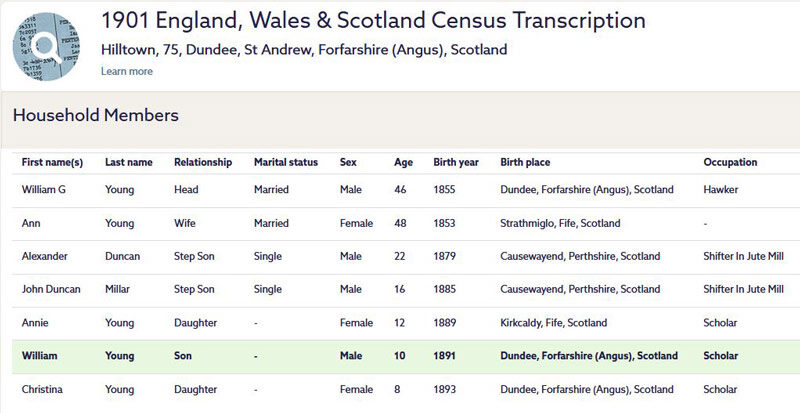The height and width of the screenshot is (413, 800).
Task: Click the Birth year column header
Action: point(456,162)
